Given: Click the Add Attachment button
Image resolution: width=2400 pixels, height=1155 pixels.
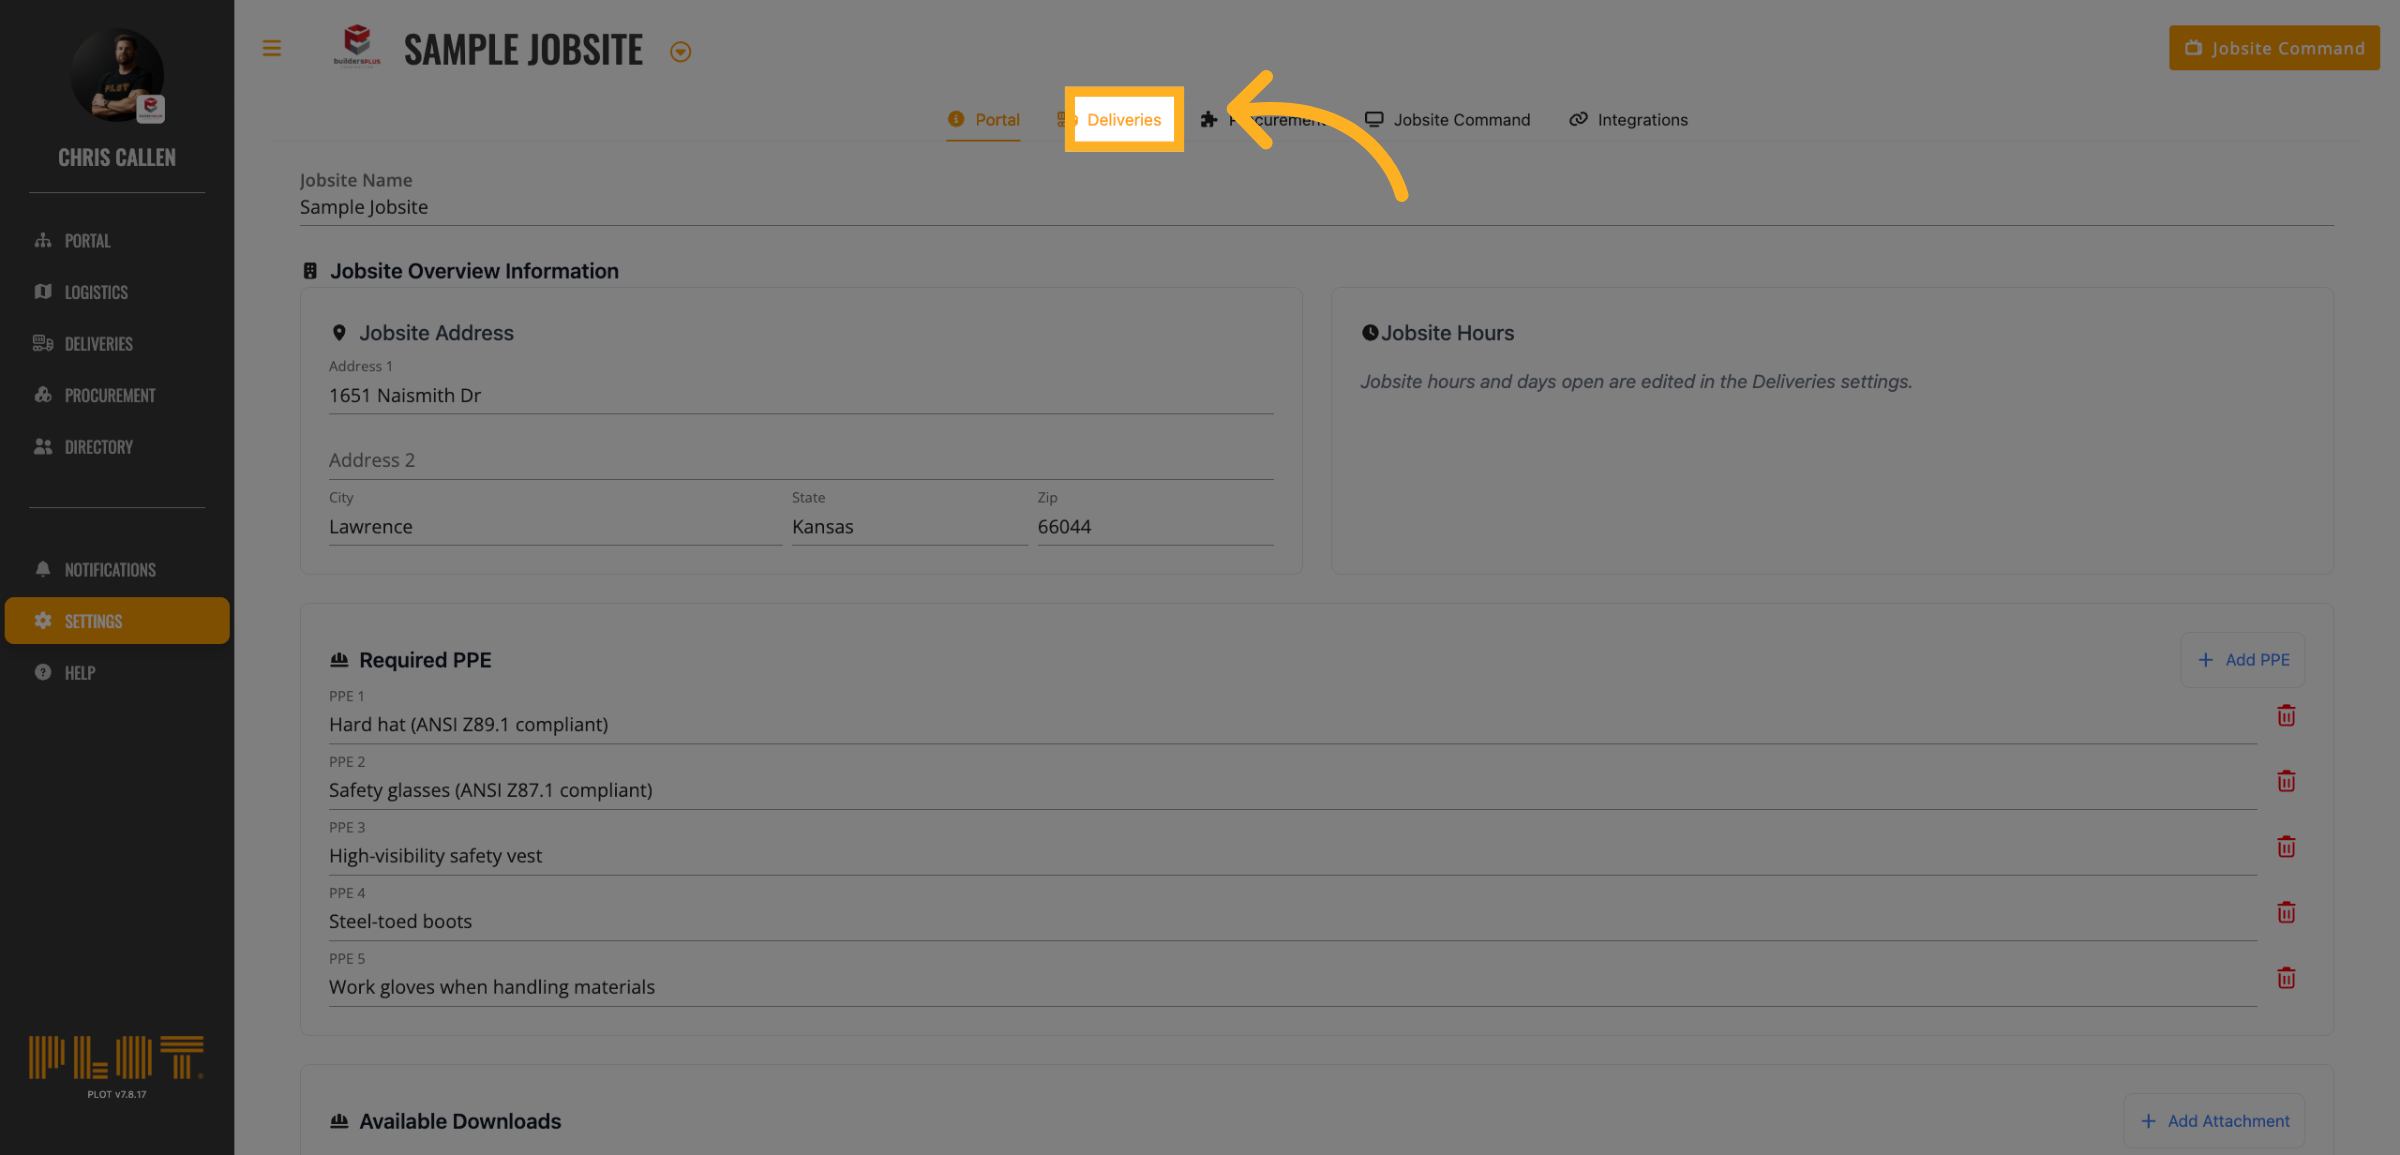Looking at the screenshot, I should [x=2215, y=1121].
